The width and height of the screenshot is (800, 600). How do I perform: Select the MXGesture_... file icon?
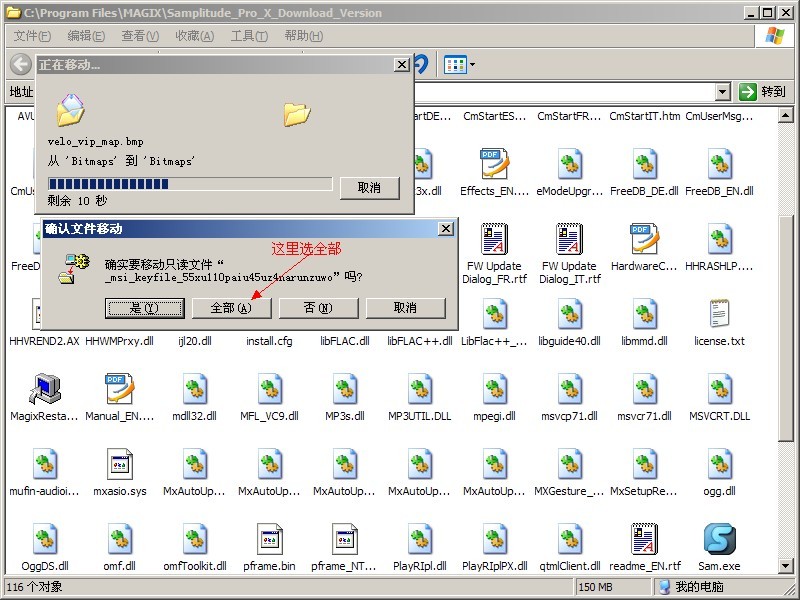pyautogui.click(x=569, y=464)
